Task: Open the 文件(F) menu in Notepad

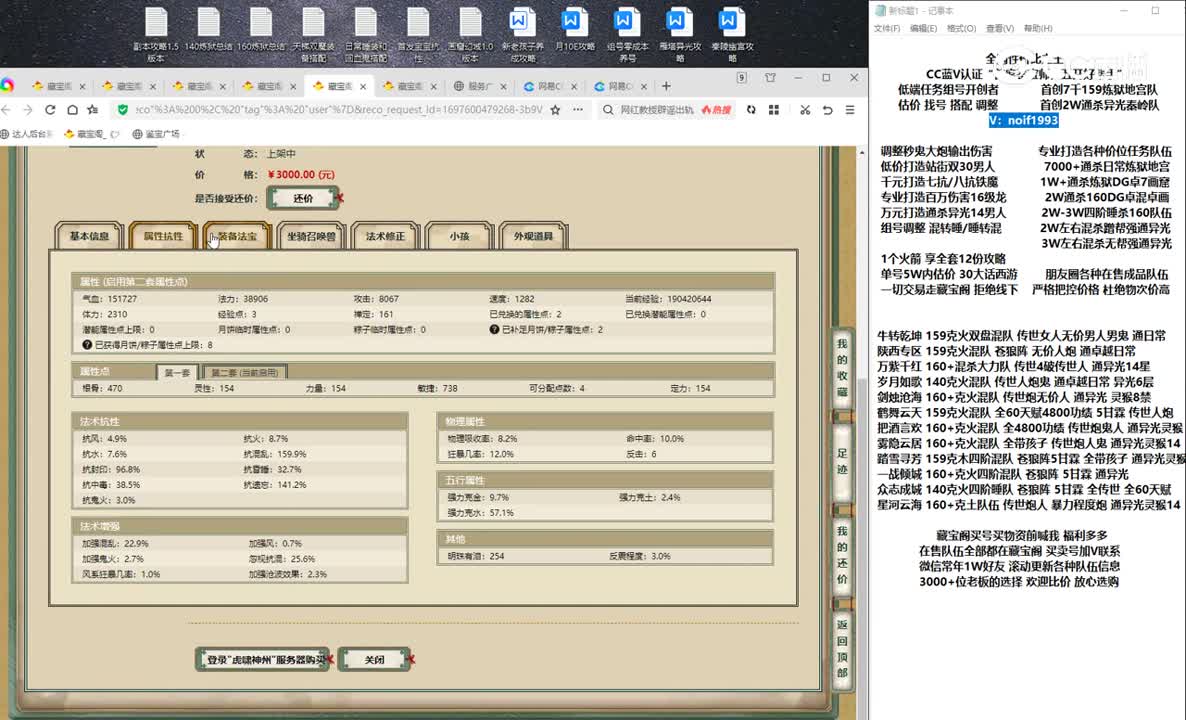Action: tap(887, 28)
